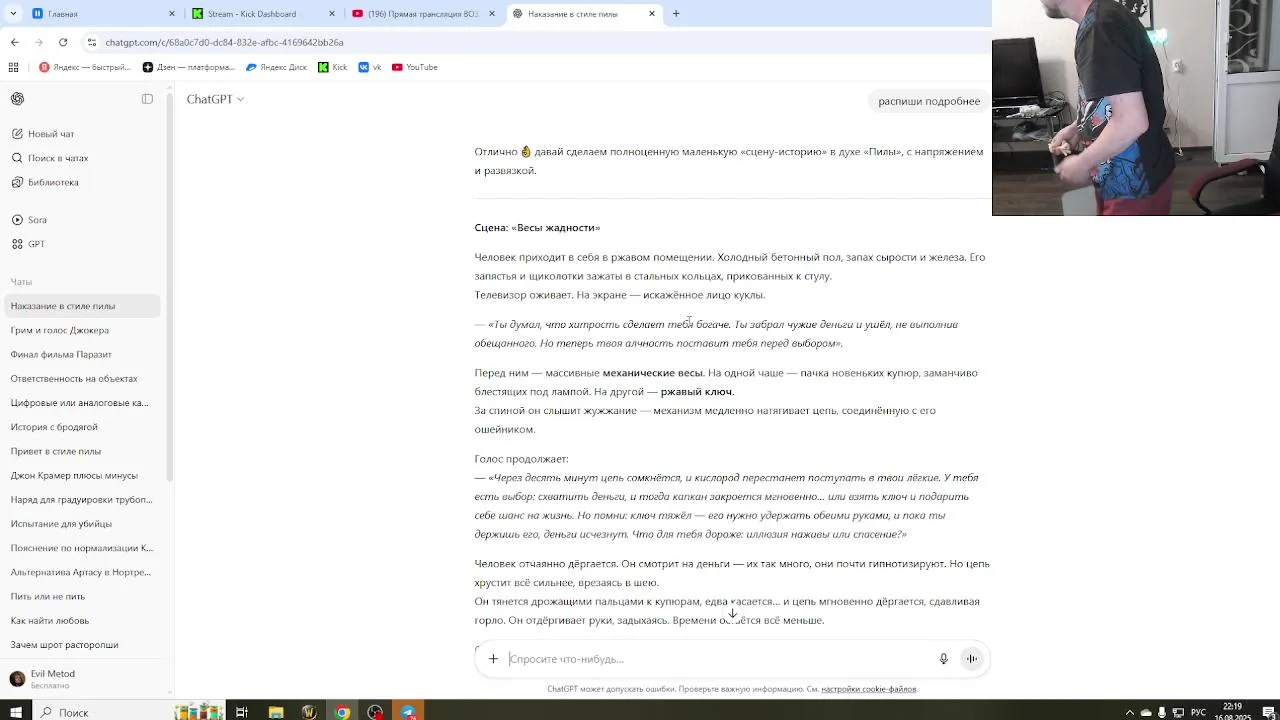
Task: Open the notification center icon
Action: pyautogui.click(x=1268, y=712)
